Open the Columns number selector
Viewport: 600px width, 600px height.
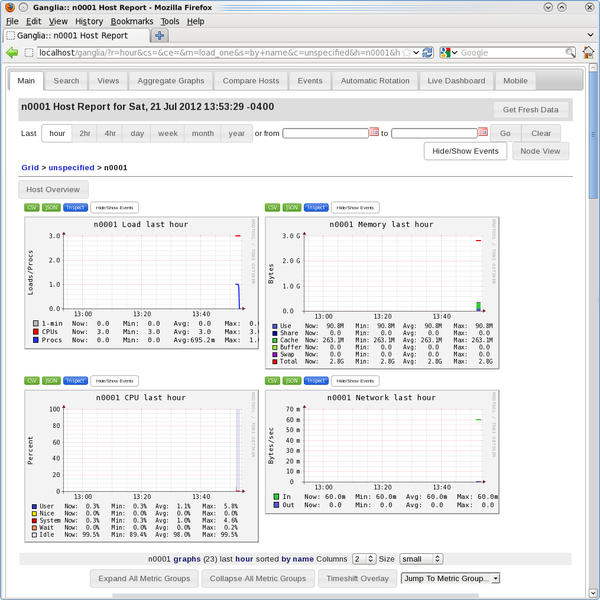364,559
